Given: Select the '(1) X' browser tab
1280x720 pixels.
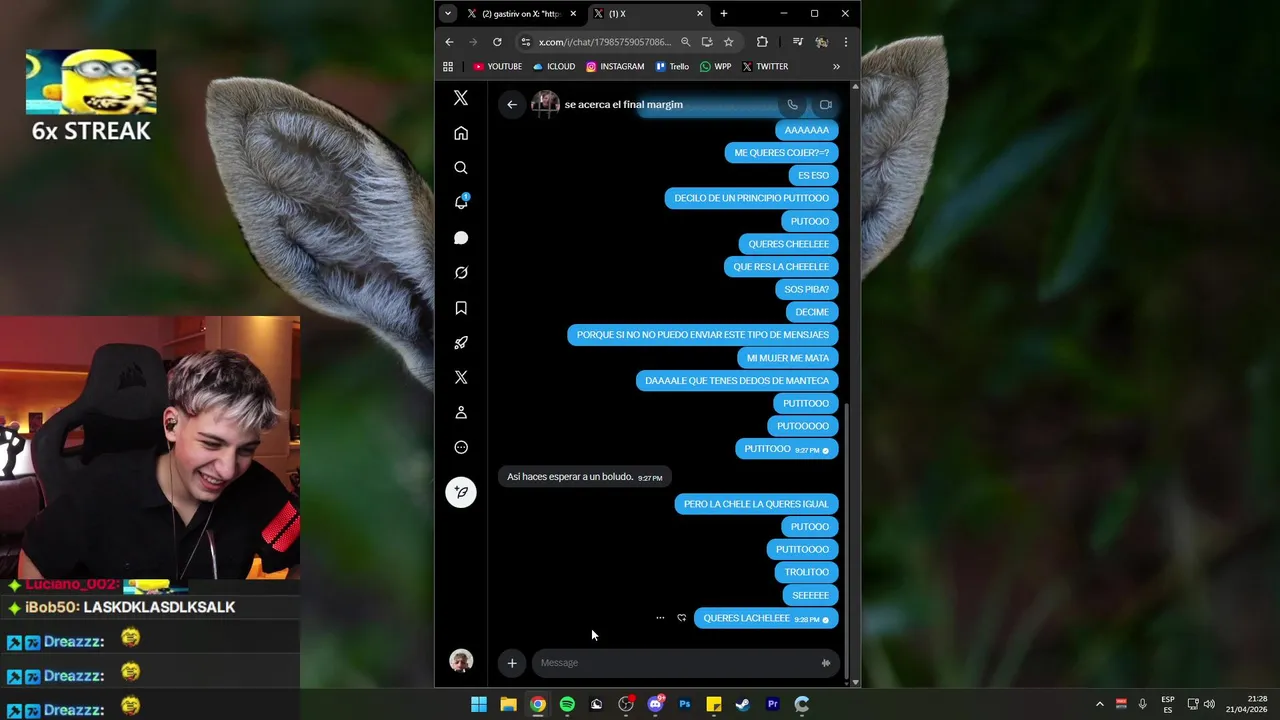Looking at the screenshot, I should pos(648,14).
